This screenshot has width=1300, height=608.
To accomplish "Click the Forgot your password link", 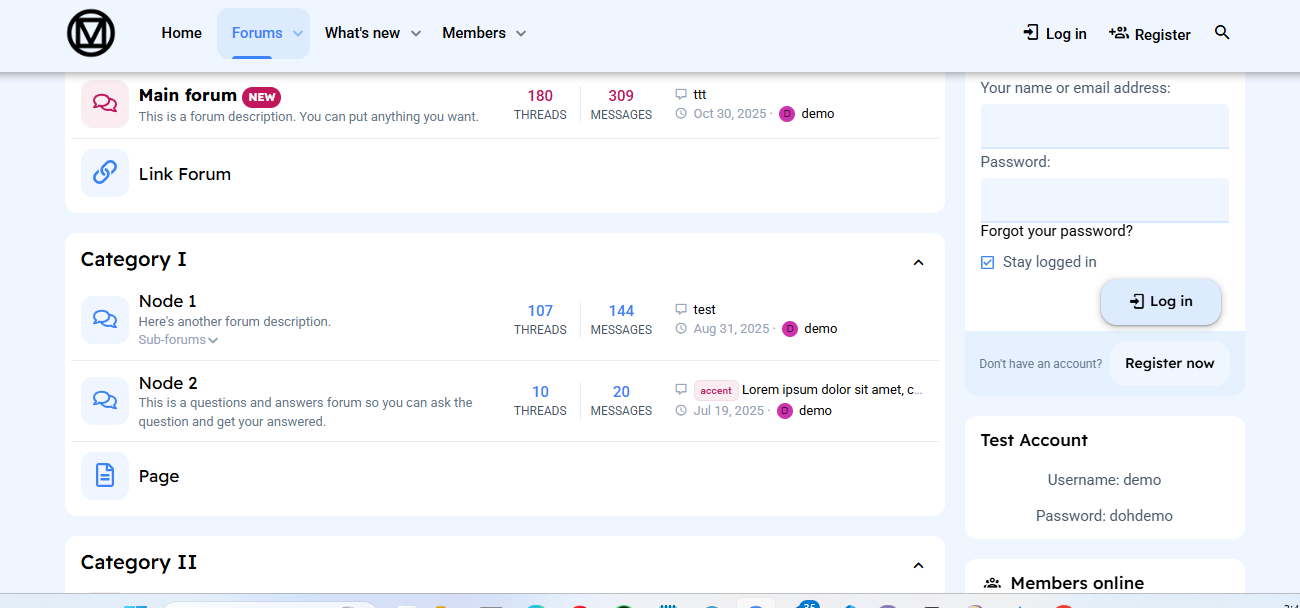I will click(x=1056, y=231).
